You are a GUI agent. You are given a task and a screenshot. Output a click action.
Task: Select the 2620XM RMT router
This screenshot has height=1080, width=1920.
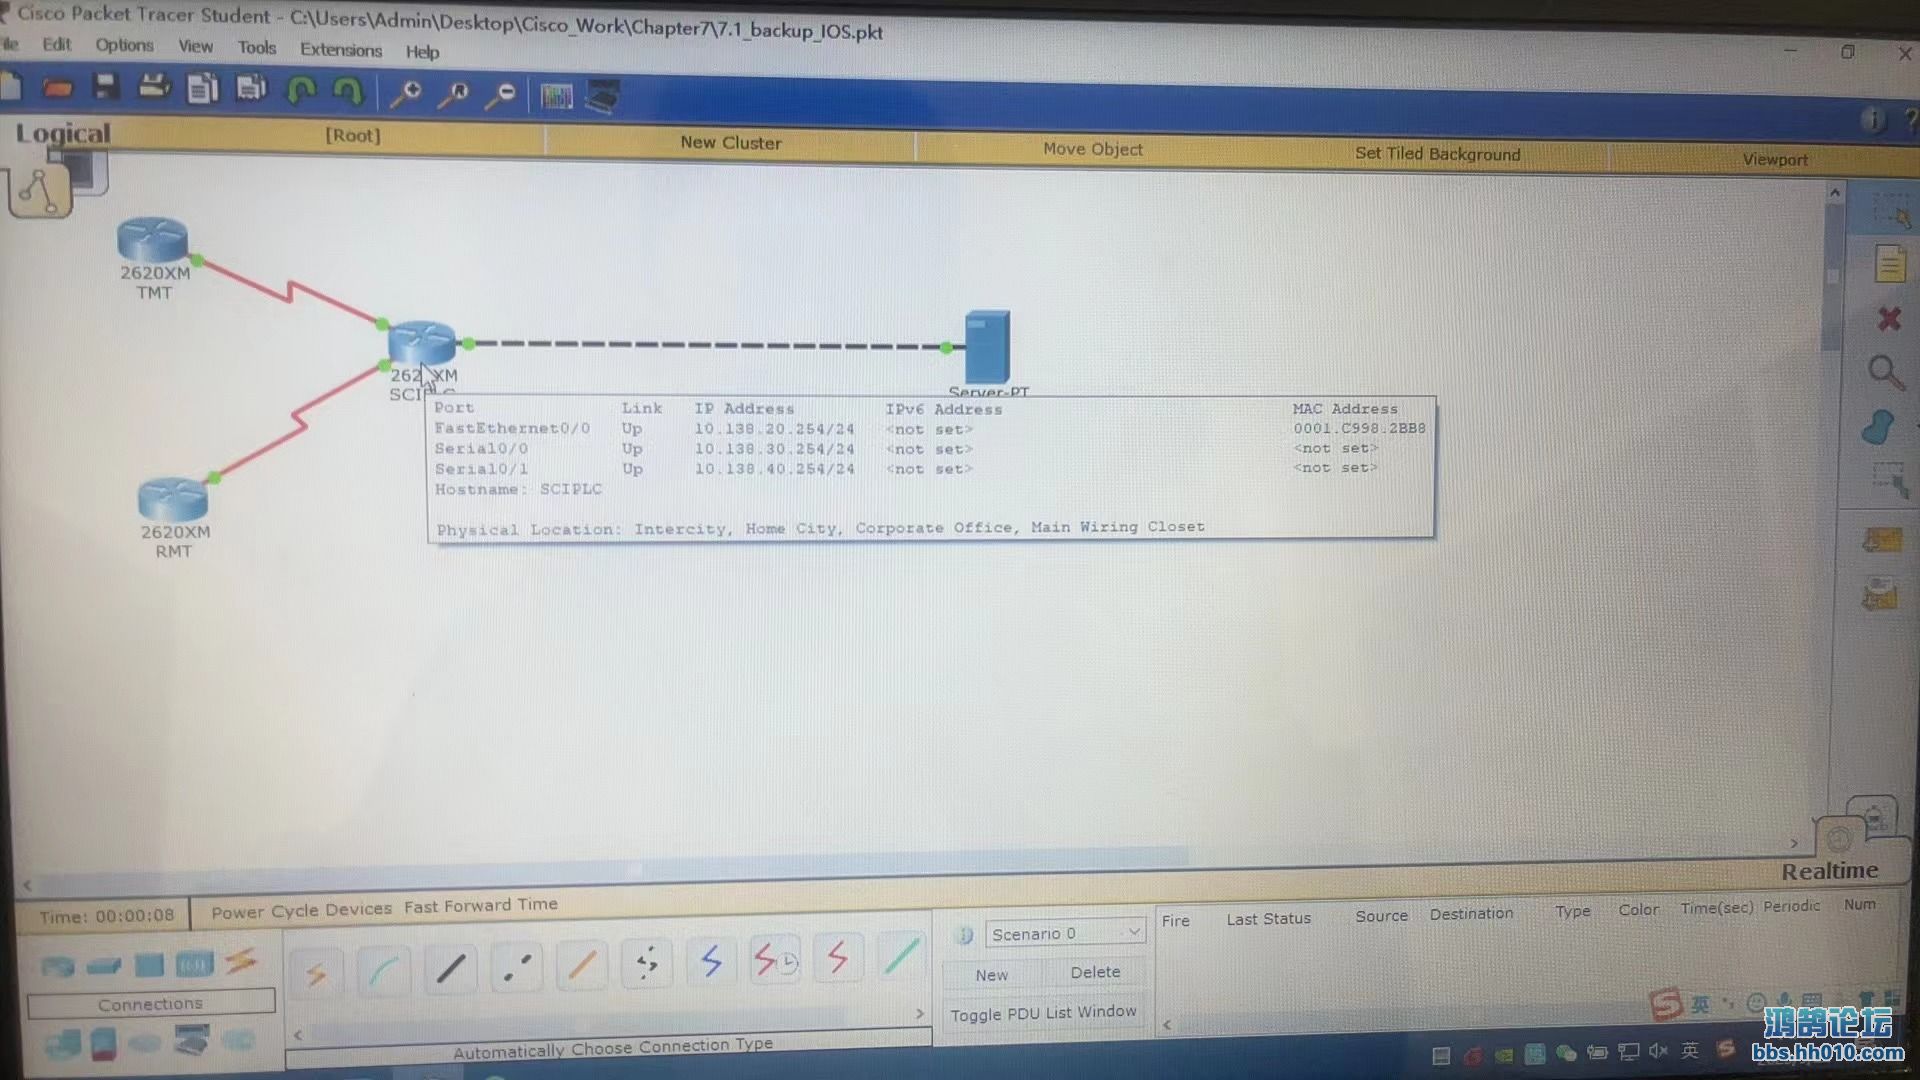pyautogui.click(x=174, y=499)
